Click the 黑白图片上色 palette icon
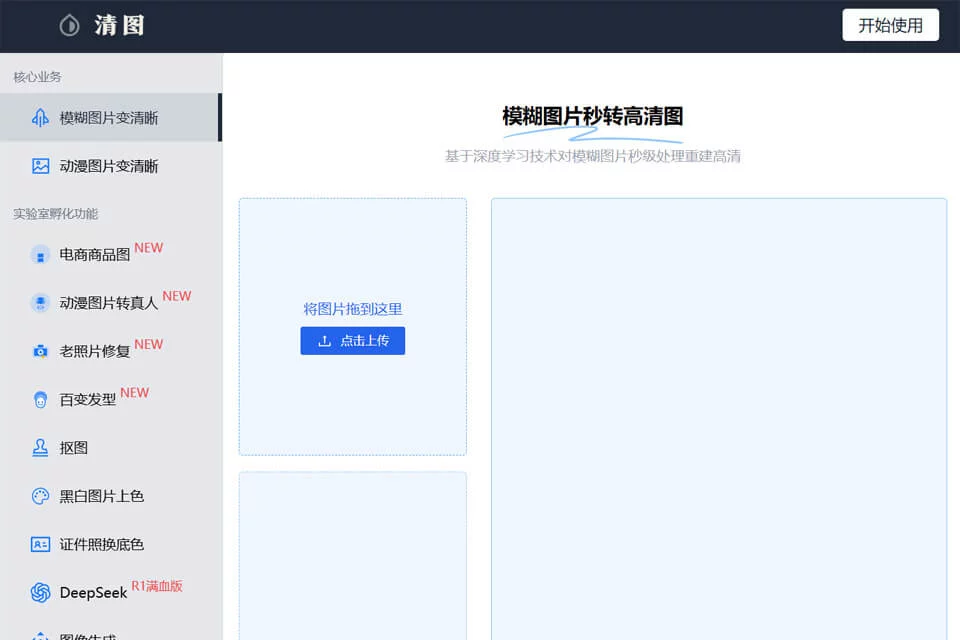 click(40, 496)
